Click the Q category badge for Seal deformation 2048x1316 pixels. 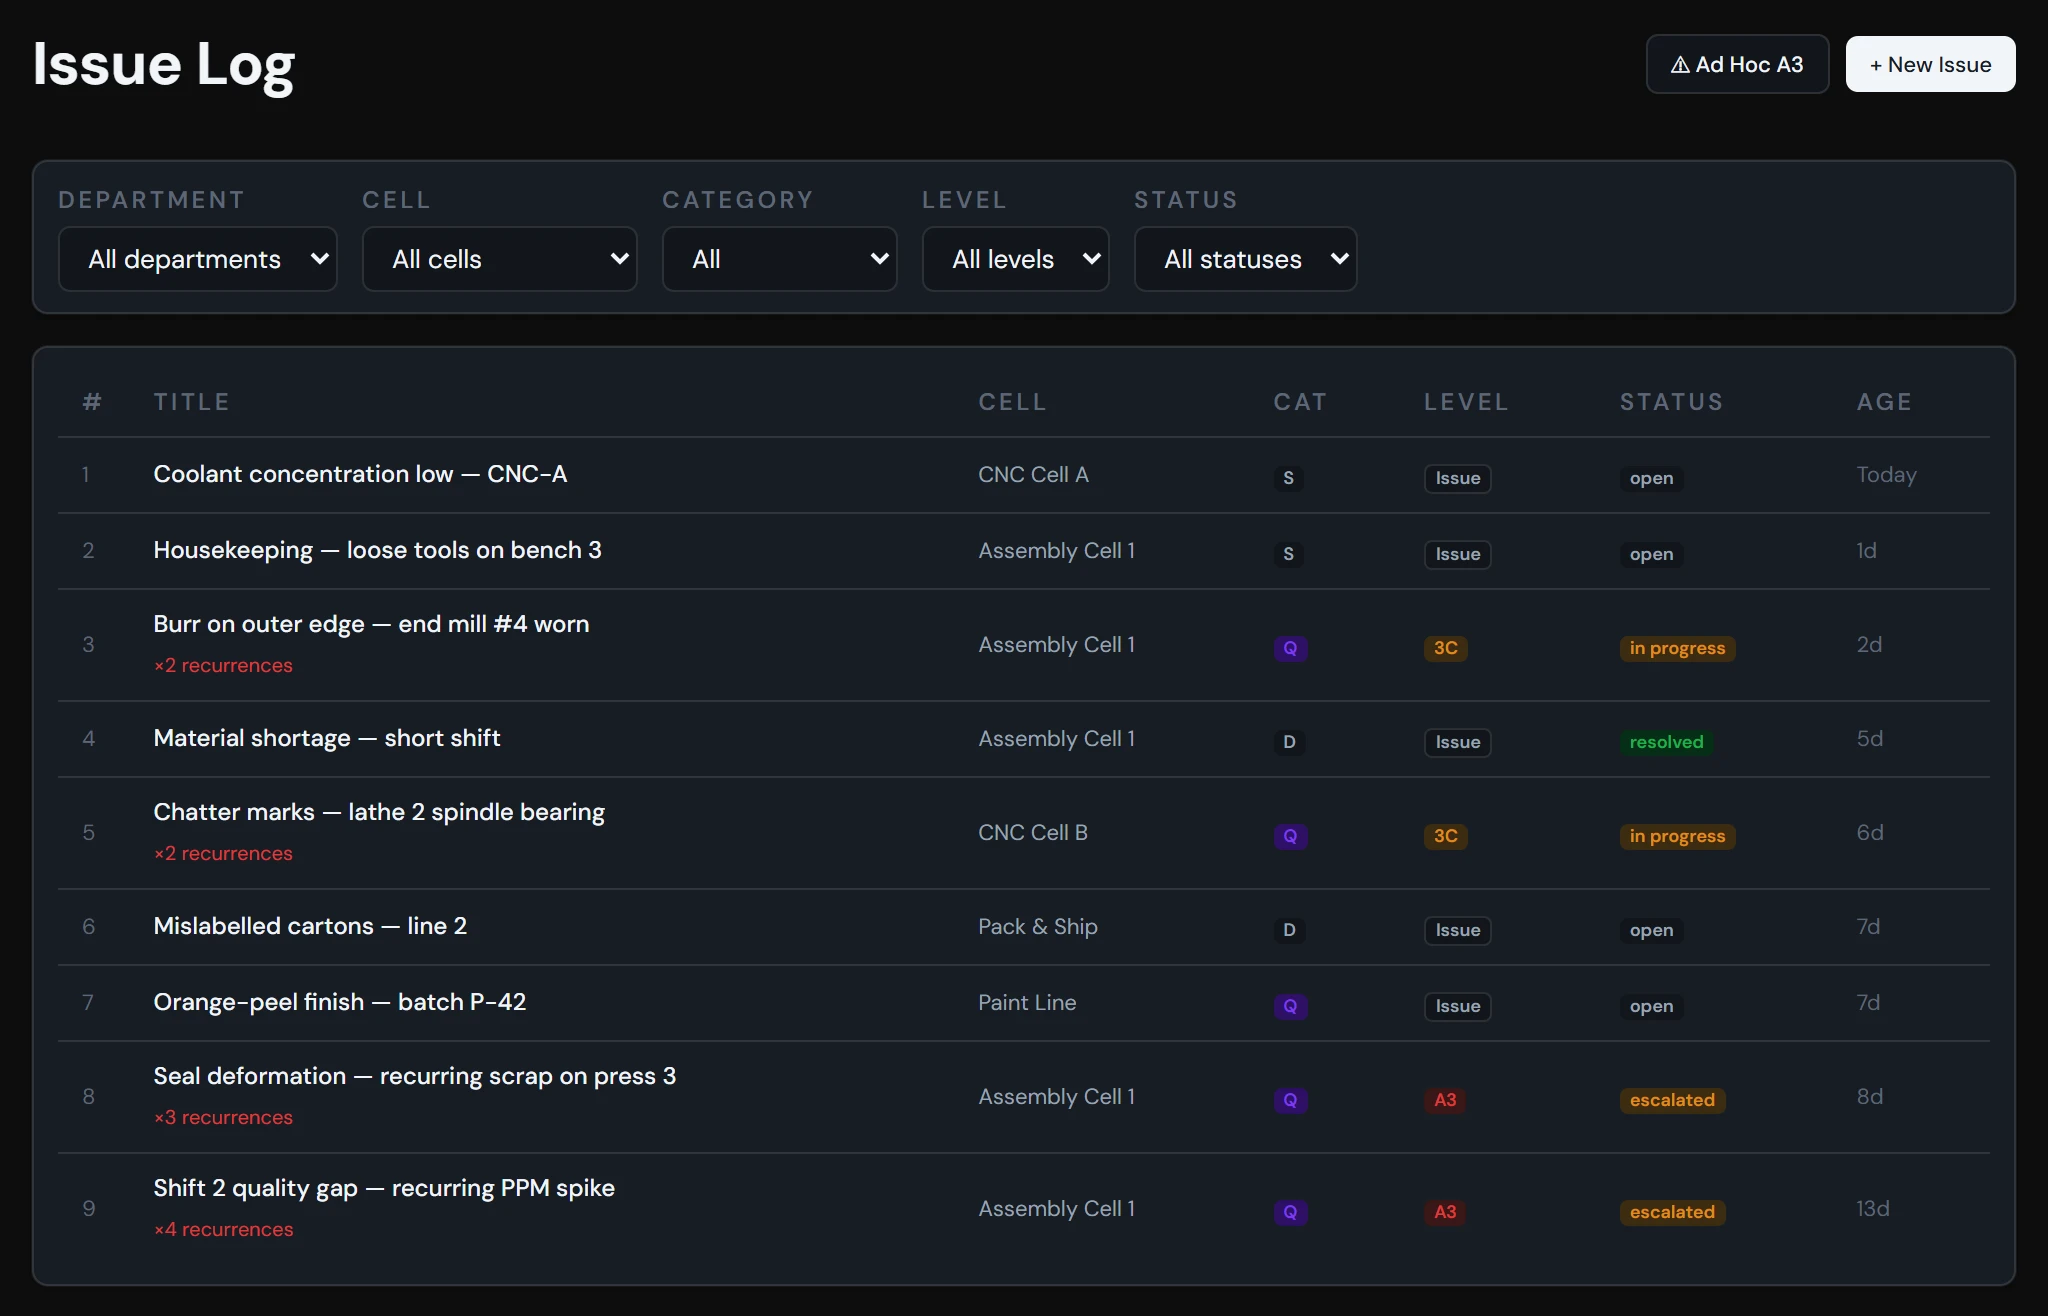[x=1290, y=1100]
